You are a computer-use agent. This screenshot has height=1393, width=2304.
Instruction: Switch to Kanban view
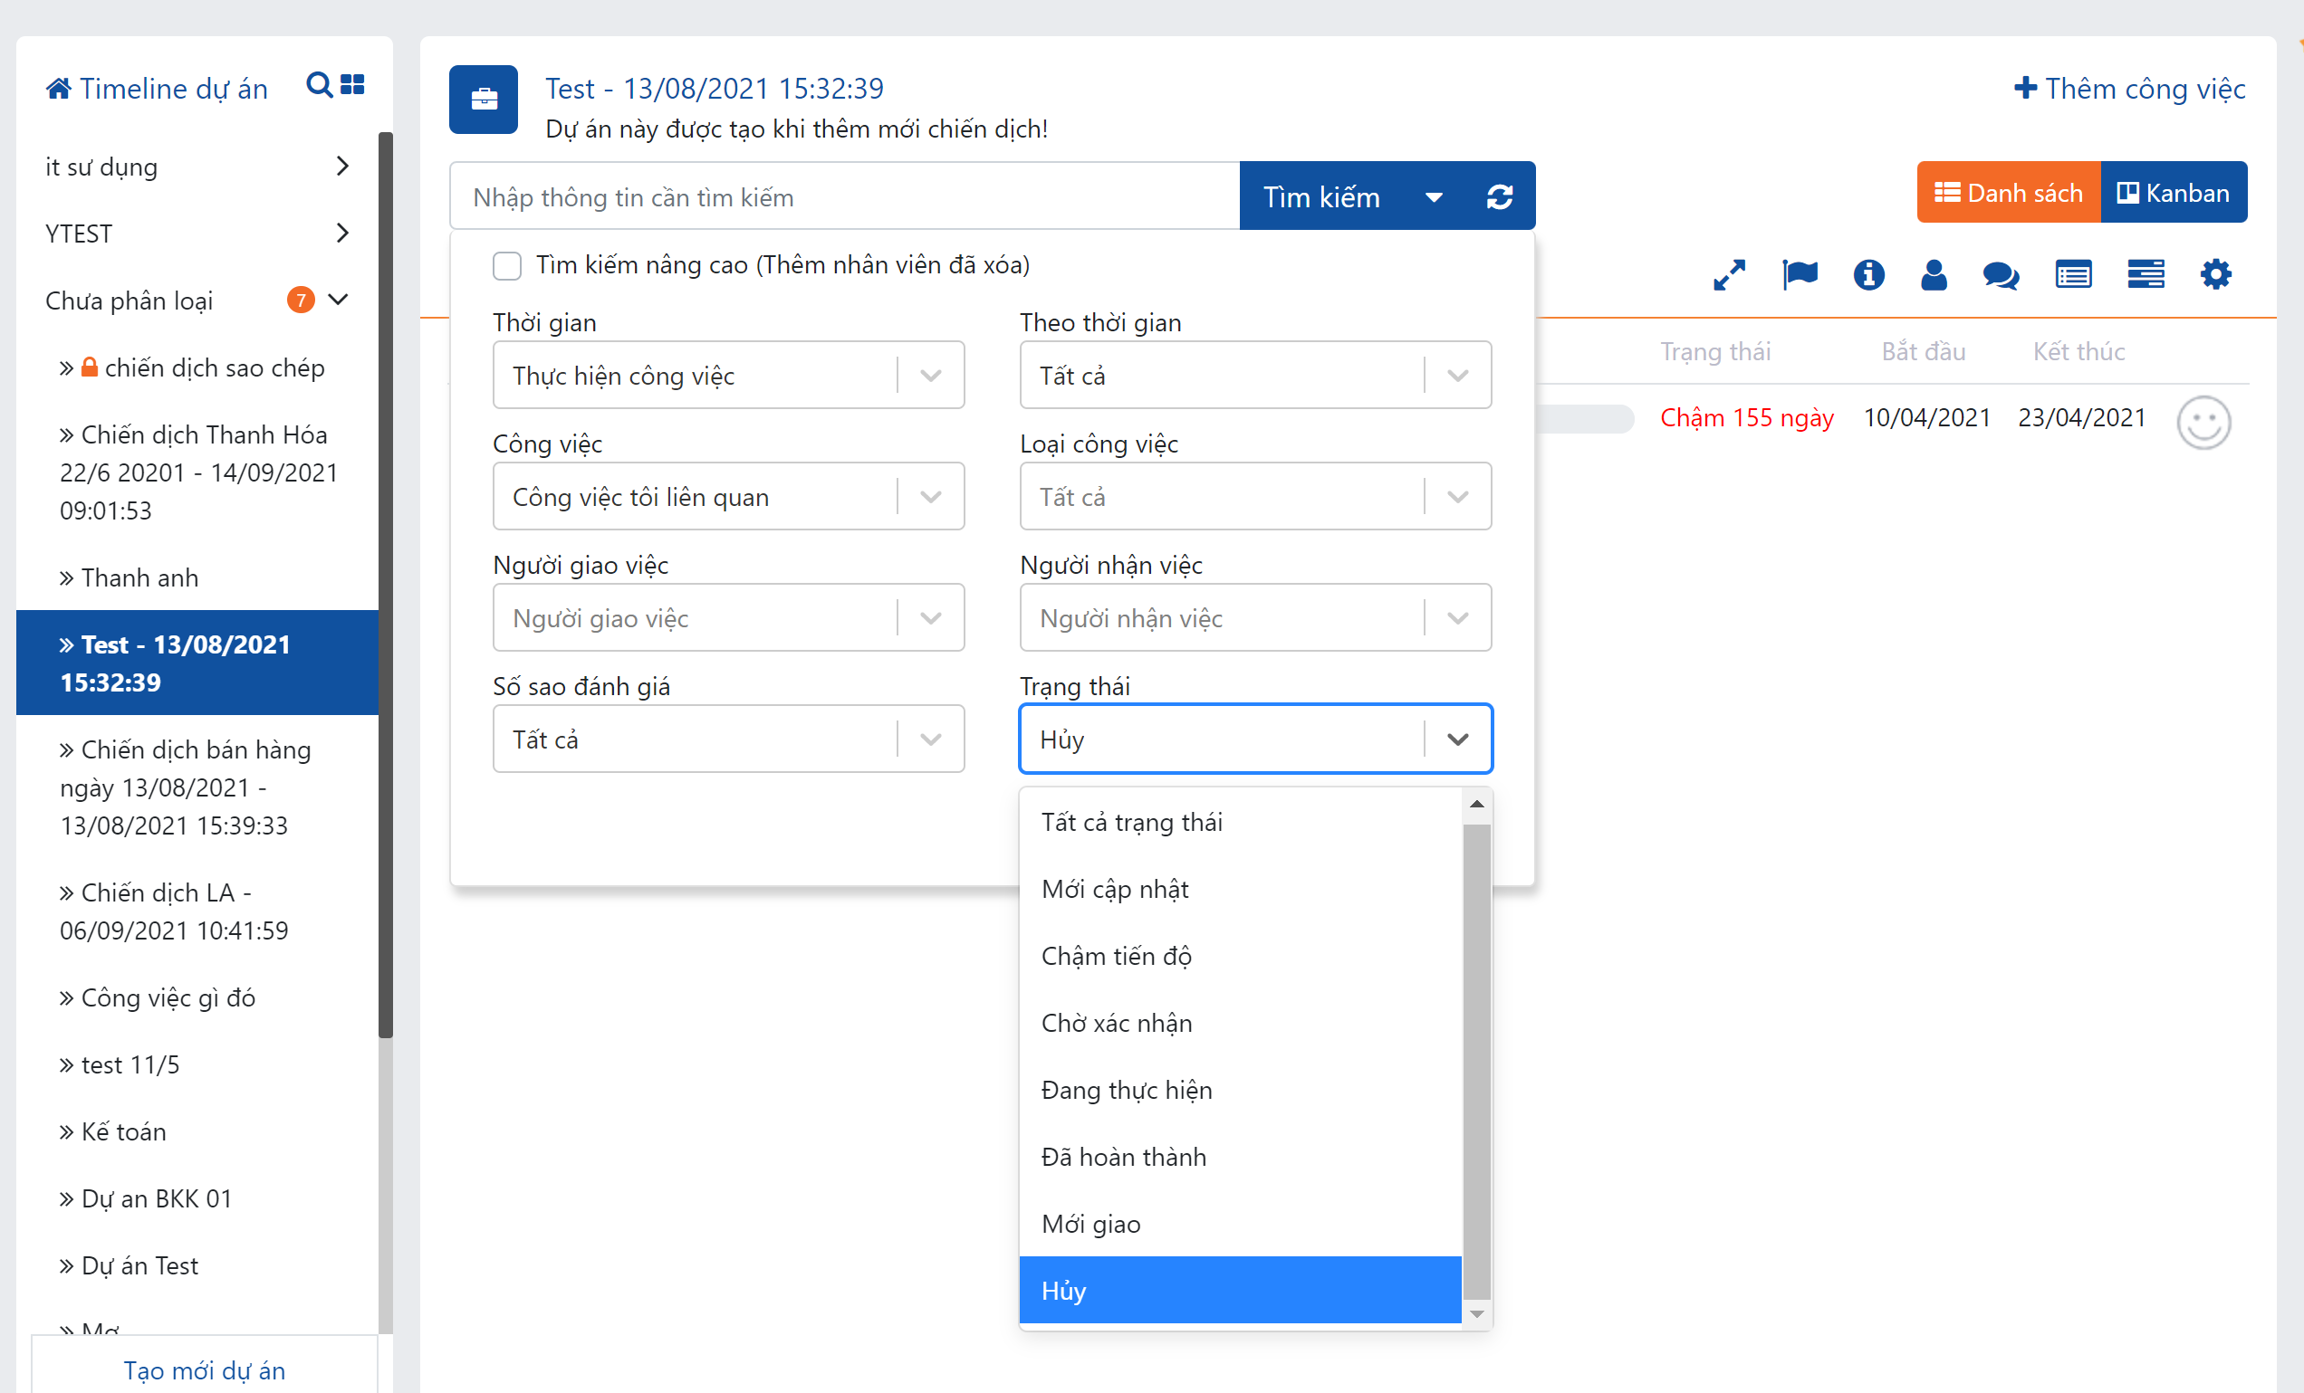(x=2174, y=193)
